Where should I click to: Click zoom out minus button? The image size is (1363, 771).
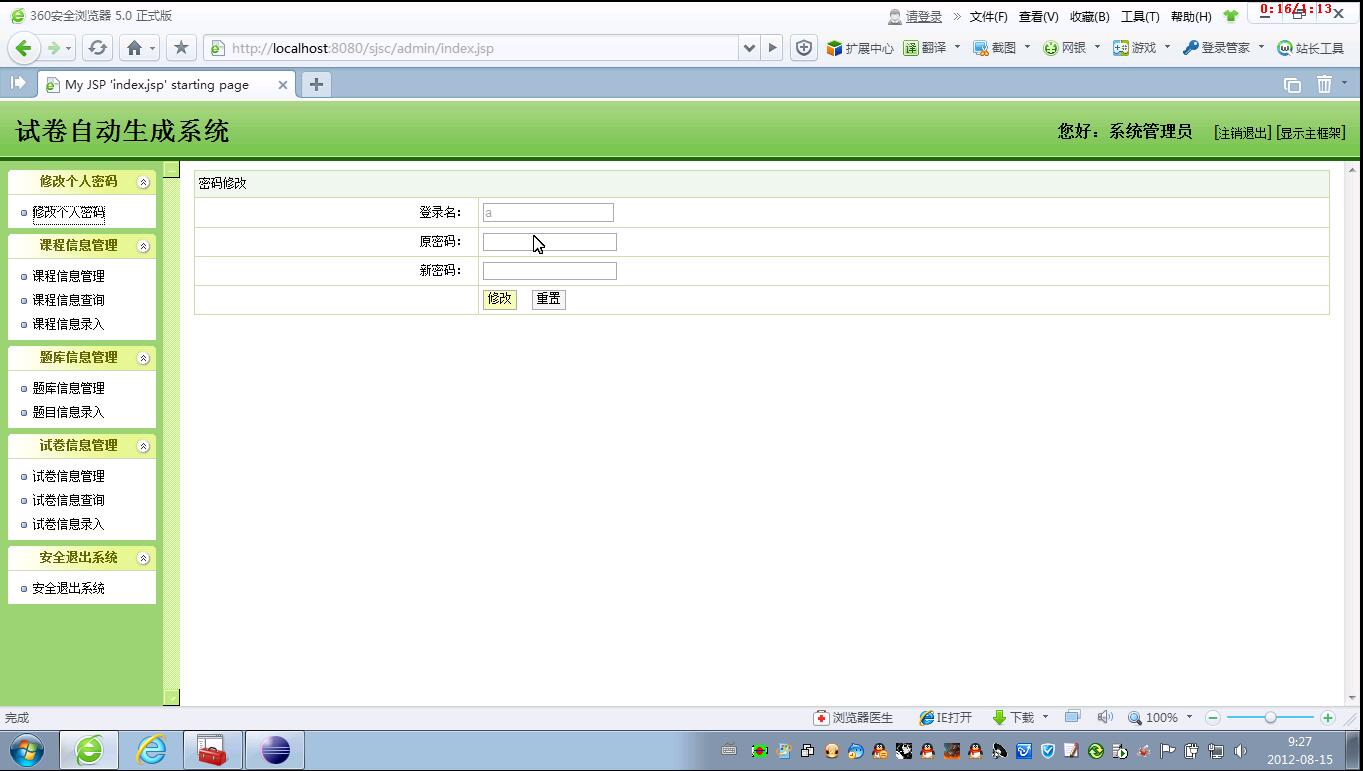point(1213,717)
